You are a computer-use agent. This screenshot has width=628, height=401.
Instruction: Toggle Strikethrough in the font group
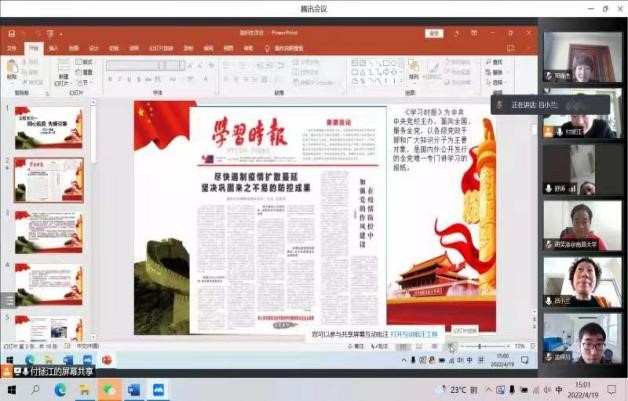(148, 79)
